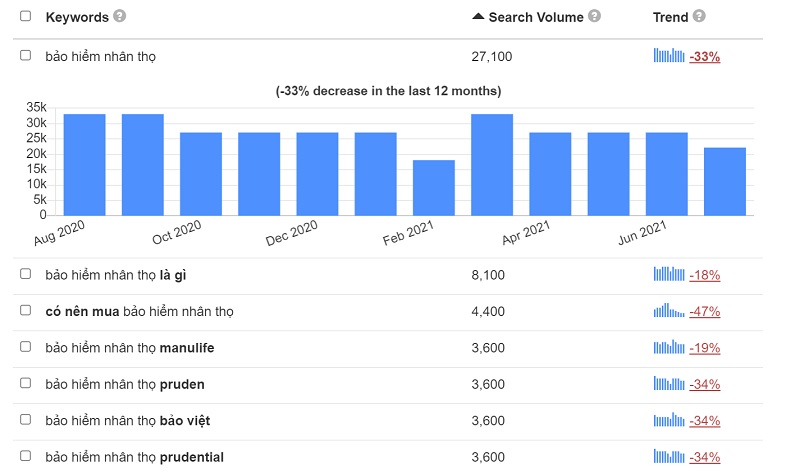
Task: Click the help icon next to Keywords
Action: click(120, 17)
